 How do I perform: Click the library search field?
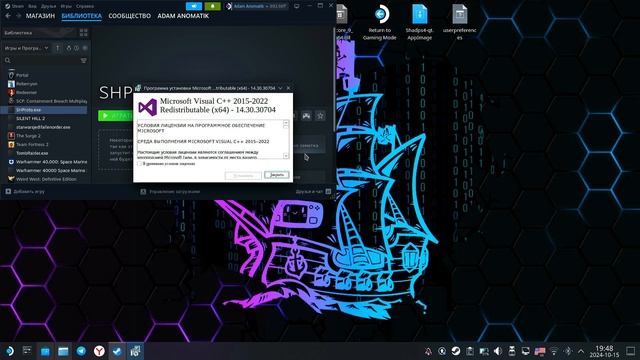(41, 60)
